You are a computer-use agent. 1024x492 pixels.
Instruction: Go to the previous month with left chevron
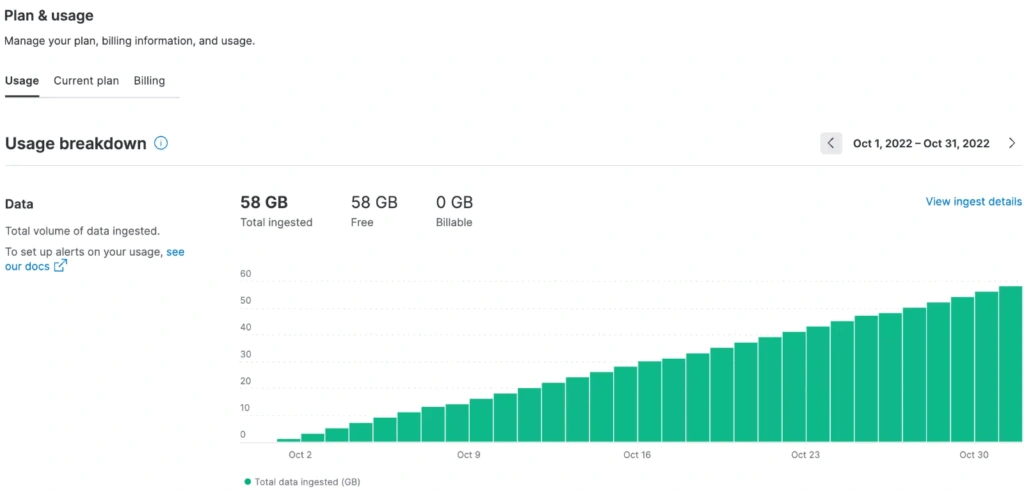tap(831, 143)
